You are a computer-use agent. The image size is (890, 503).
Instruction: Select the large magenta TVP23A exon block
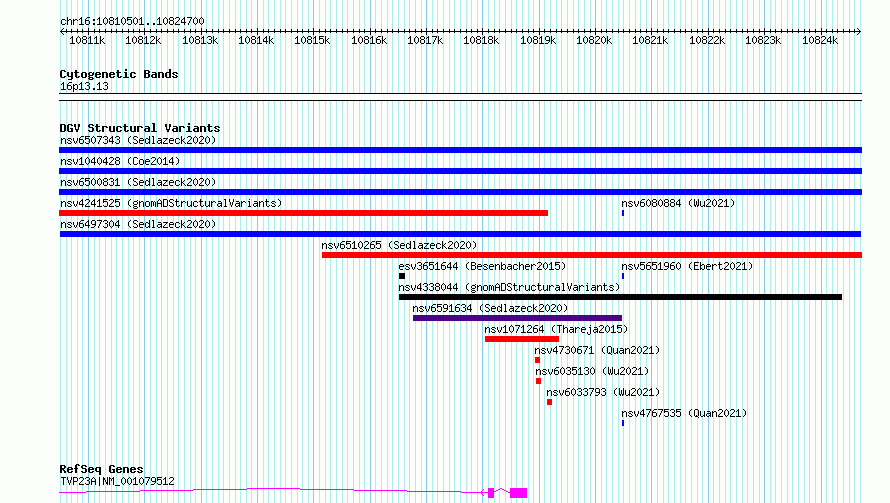(x=518, y=493)
